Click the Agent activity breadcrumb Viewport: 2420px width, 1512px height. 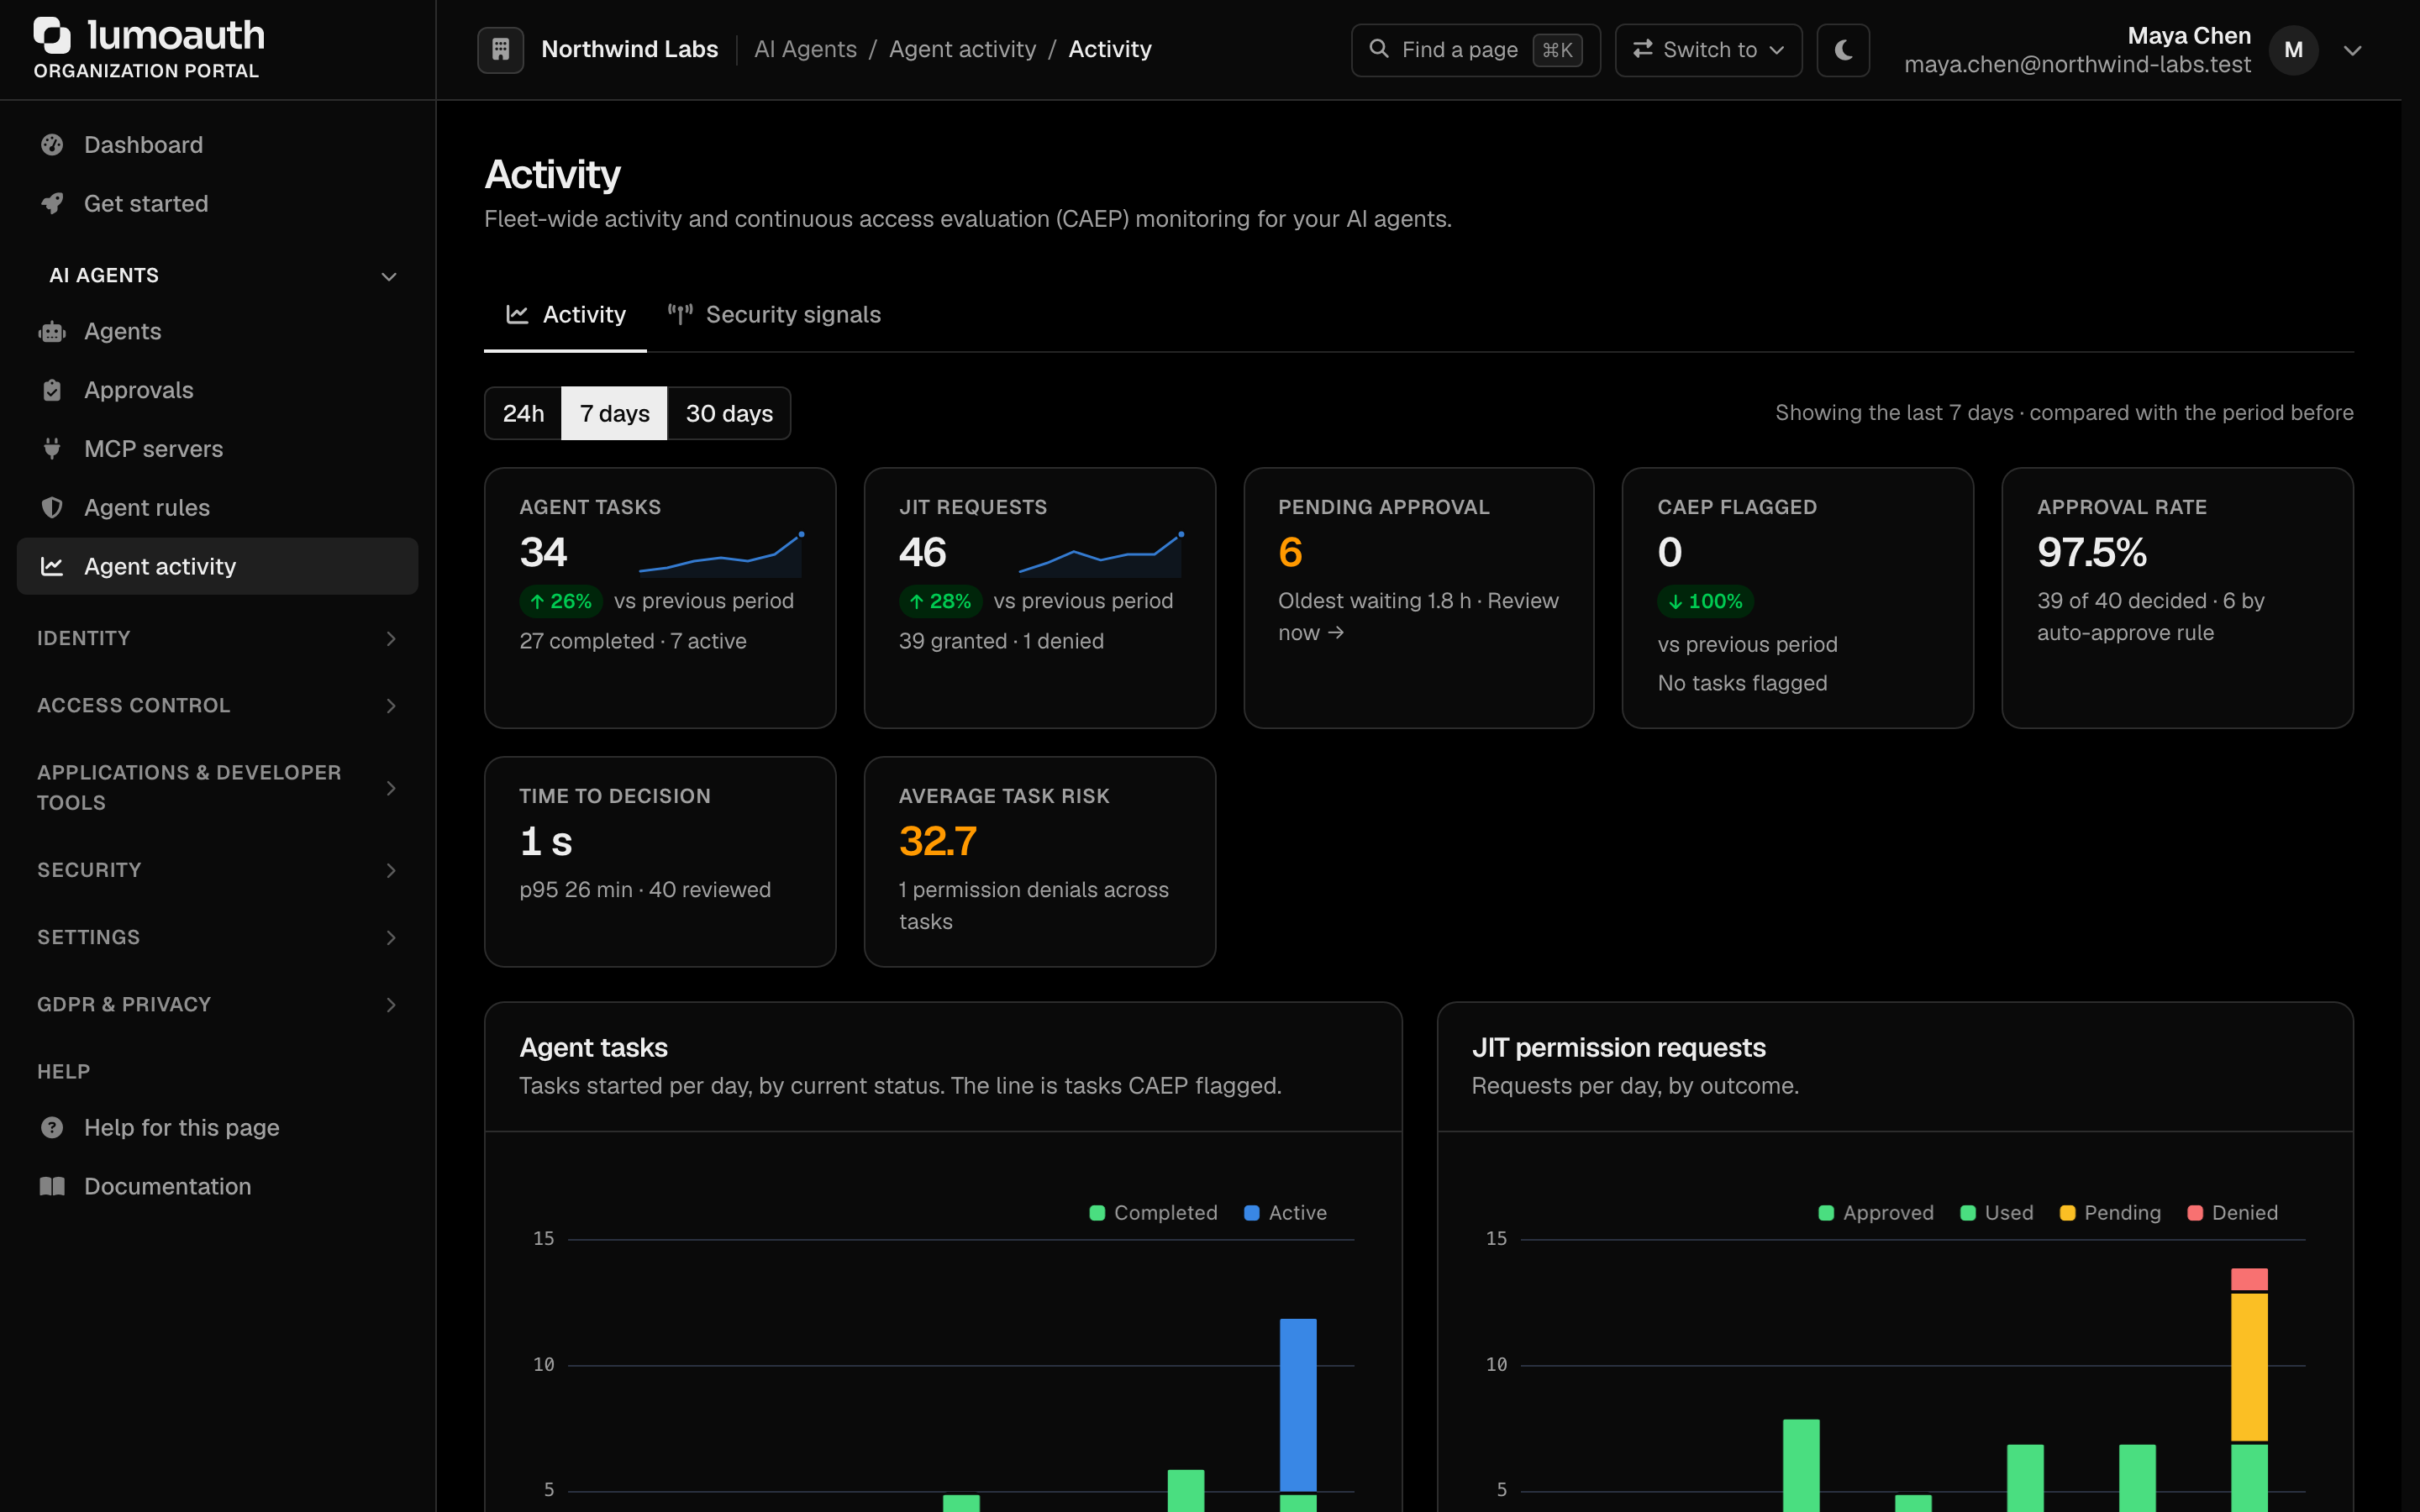click(962, 49)
